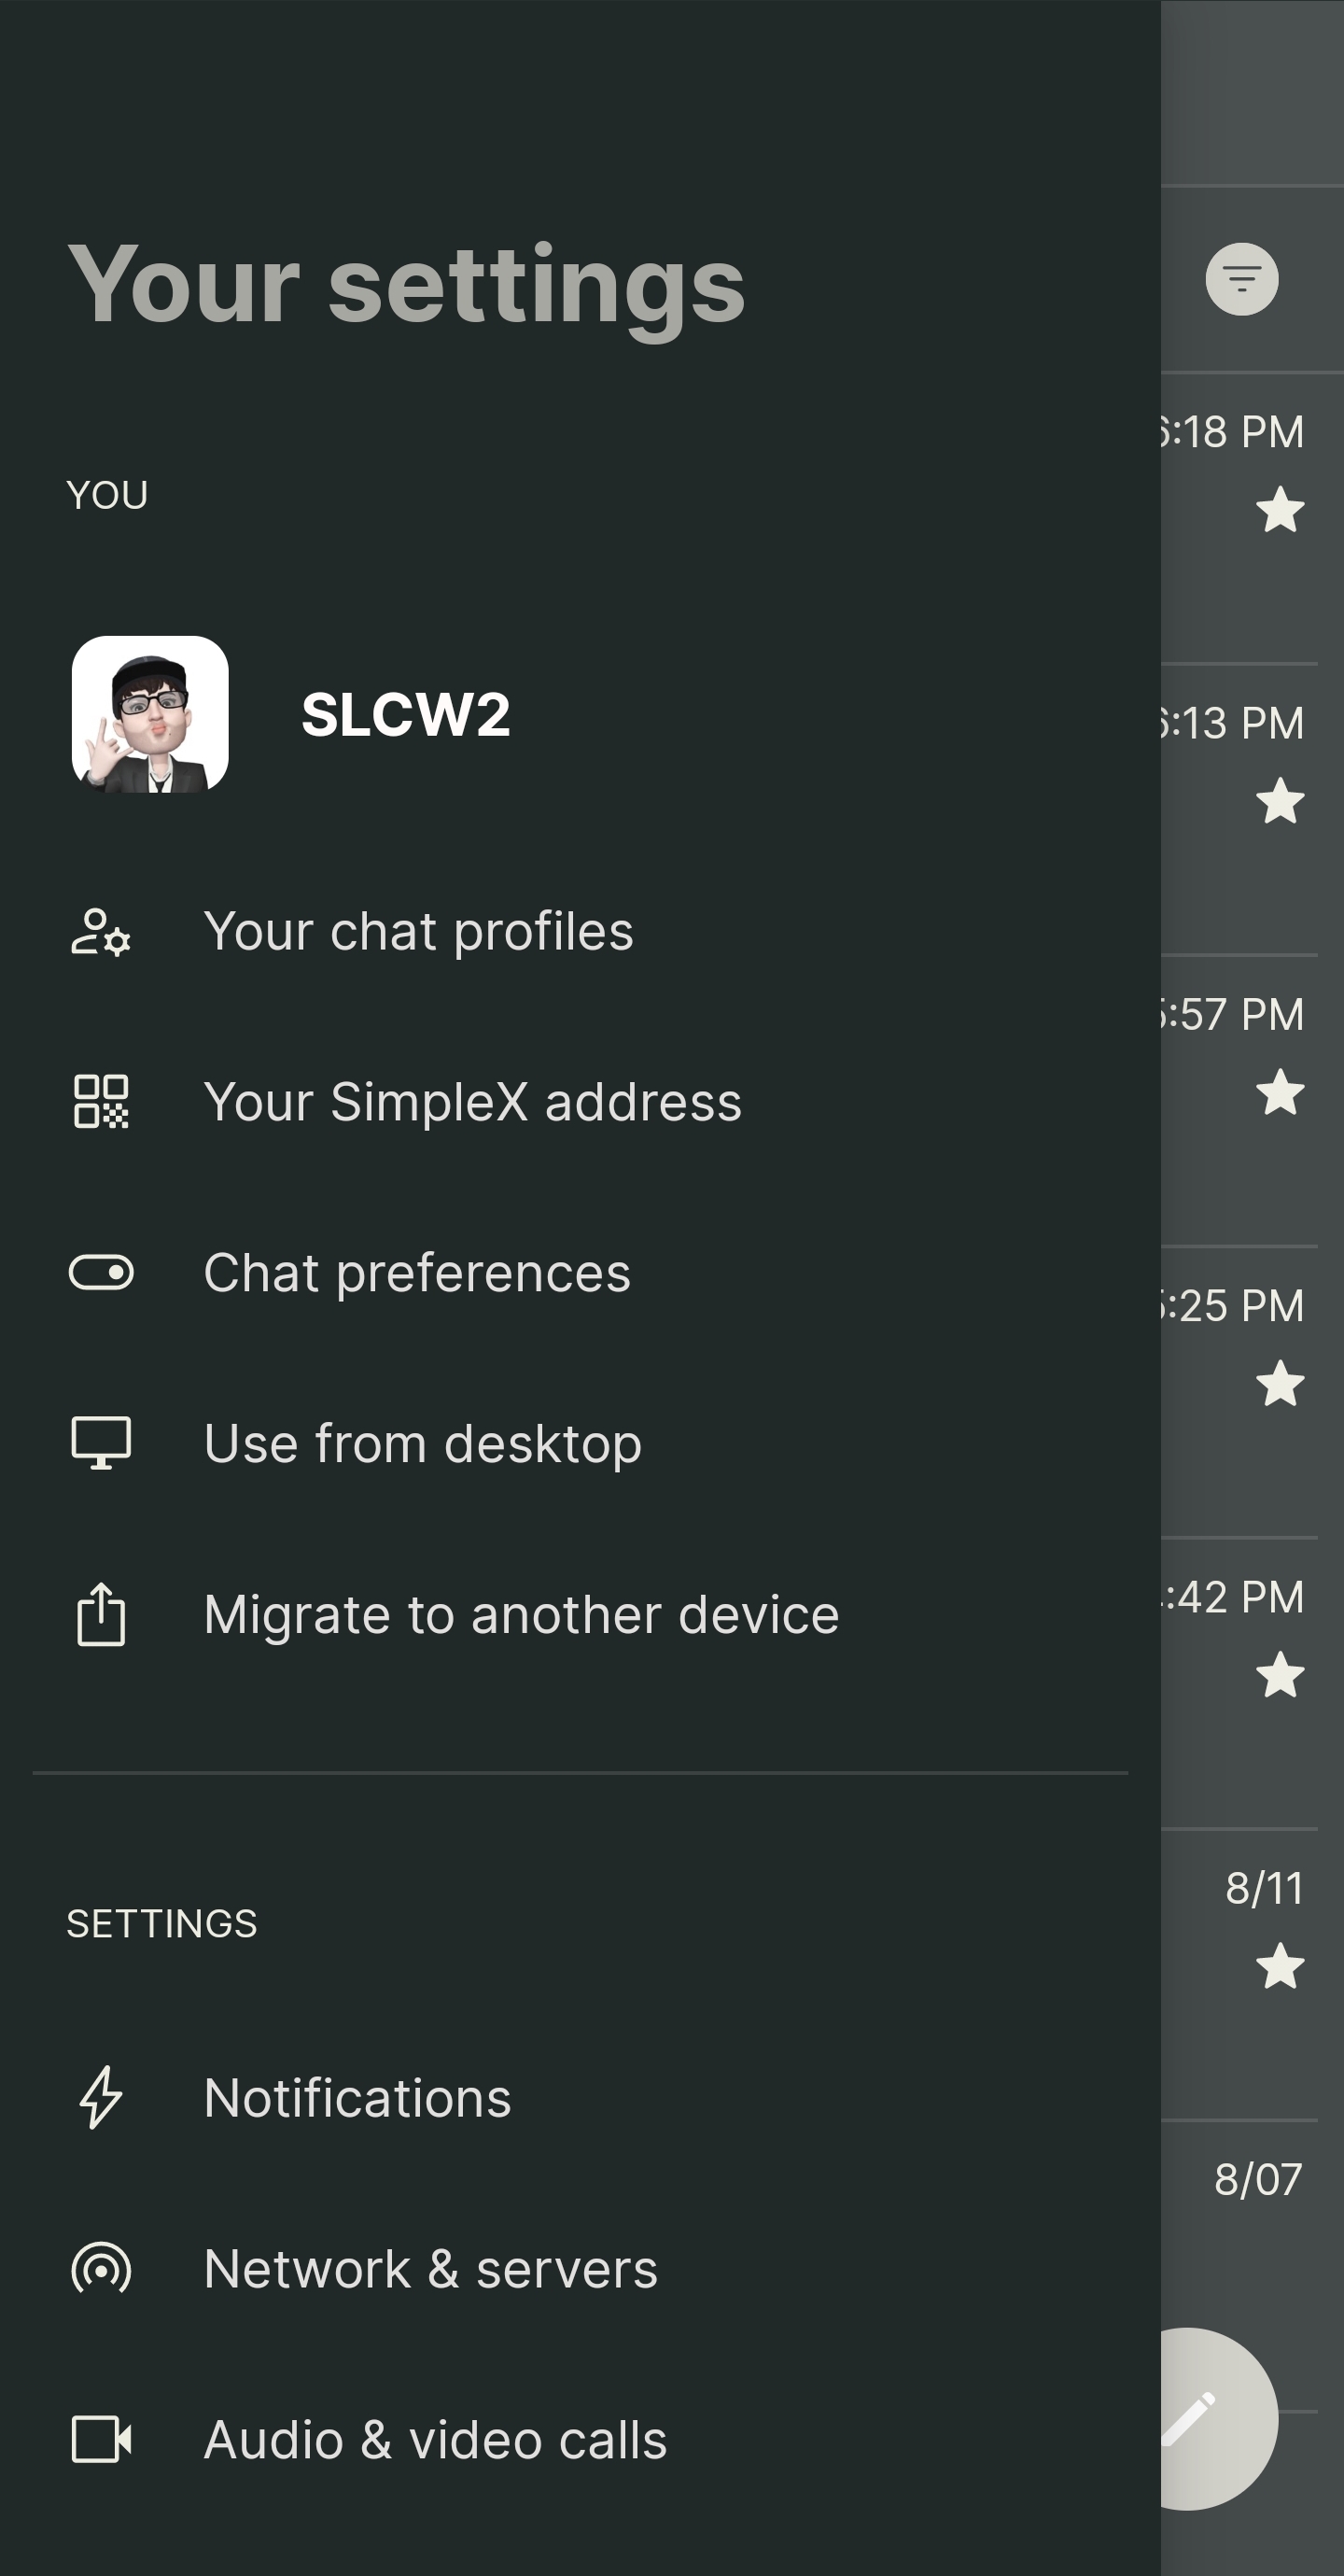This screenshot has height=2576, width=1344.
Task: Tap the SLCW2 profile avatar
Action: (x=150, y=714)
